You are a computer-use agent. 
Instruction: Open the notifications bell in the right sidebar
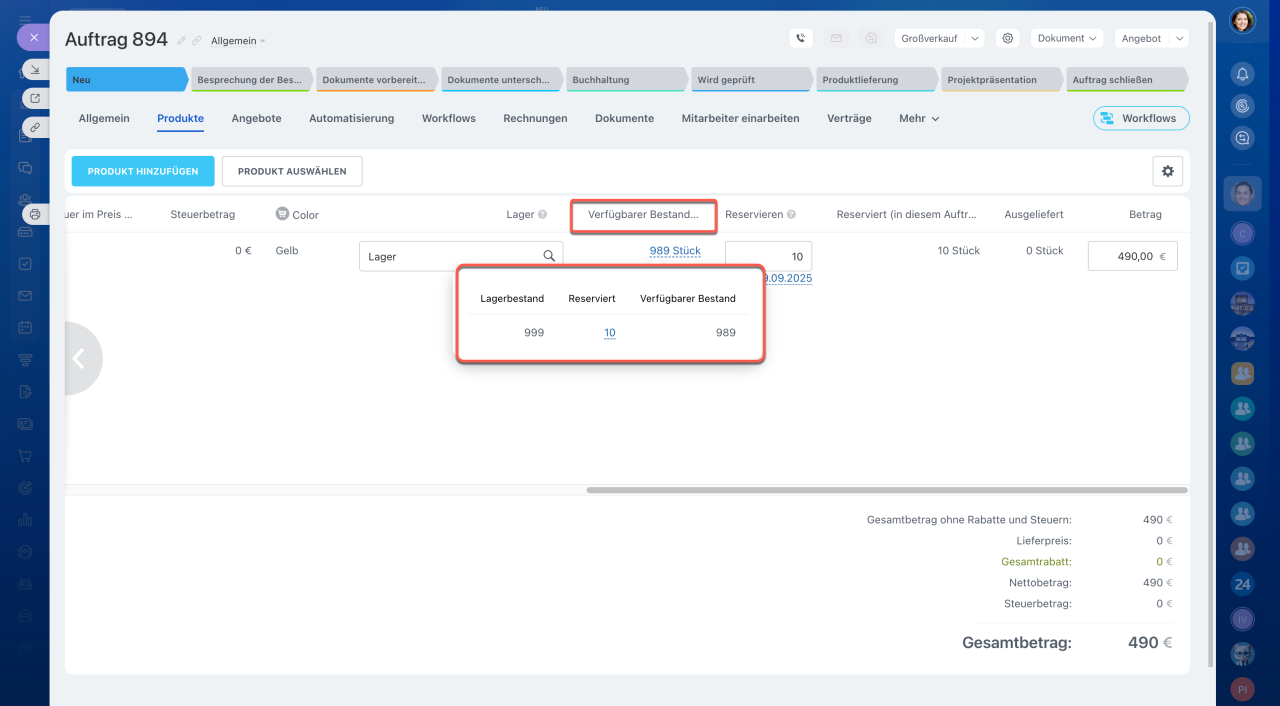1242,74
